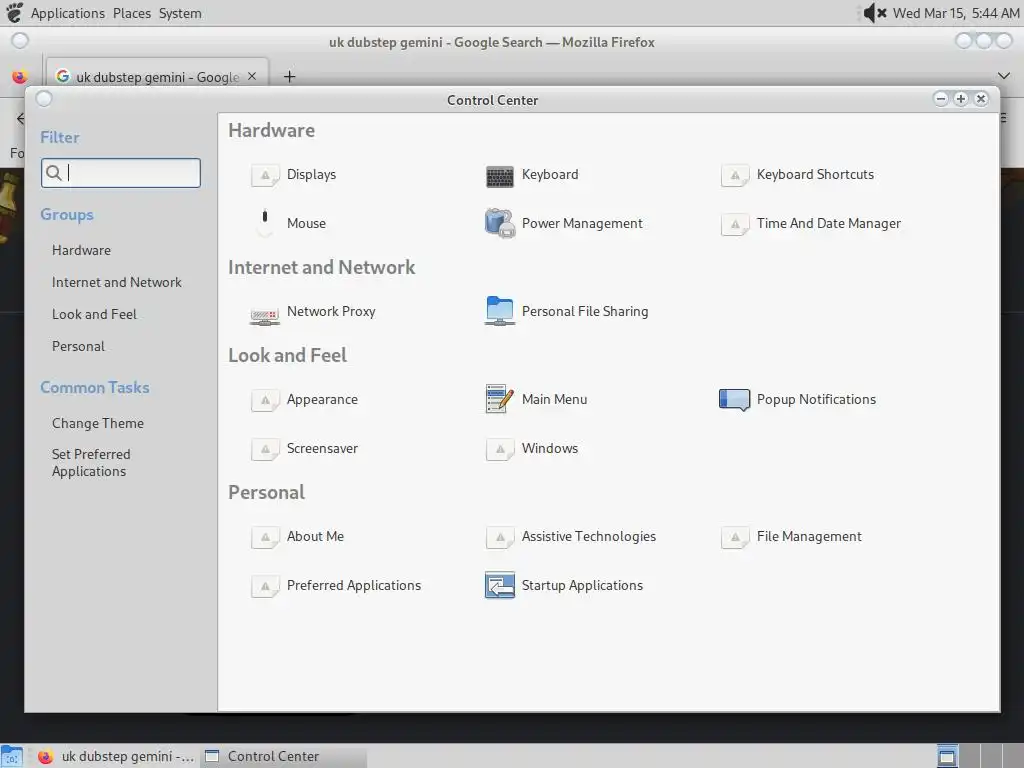Jump to Look and Feel group
Viewport: 1024px width, 768px height.
(x=94, y=314)
